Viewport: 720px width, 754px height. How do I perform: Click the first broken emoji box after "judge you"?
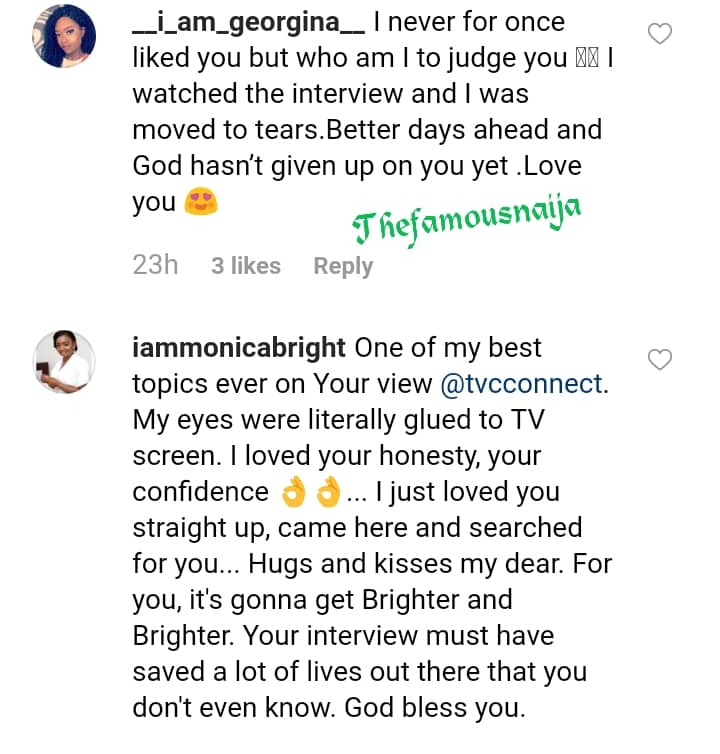click(x=581, y=58)
